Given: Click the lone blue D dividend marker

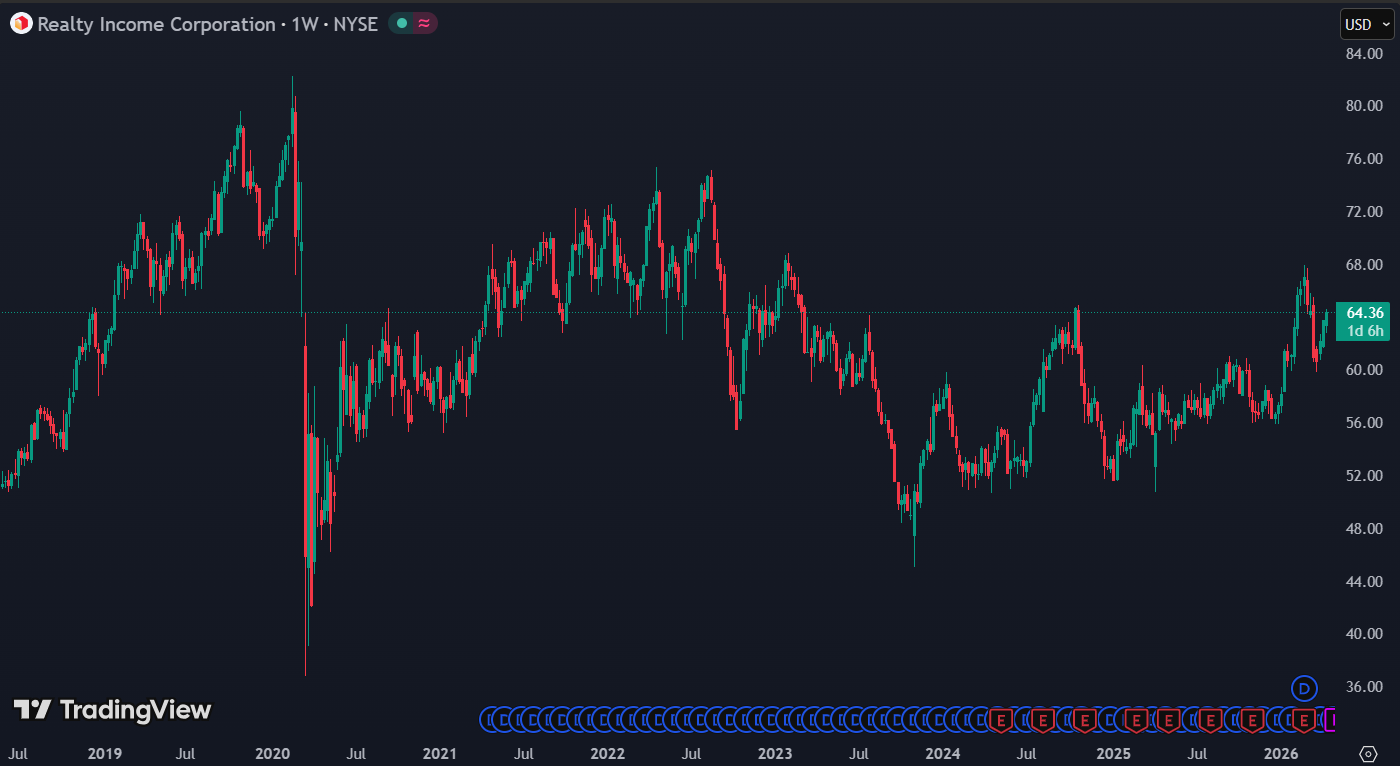Looking at the screenshot, I should click(x=1304, y=688).
